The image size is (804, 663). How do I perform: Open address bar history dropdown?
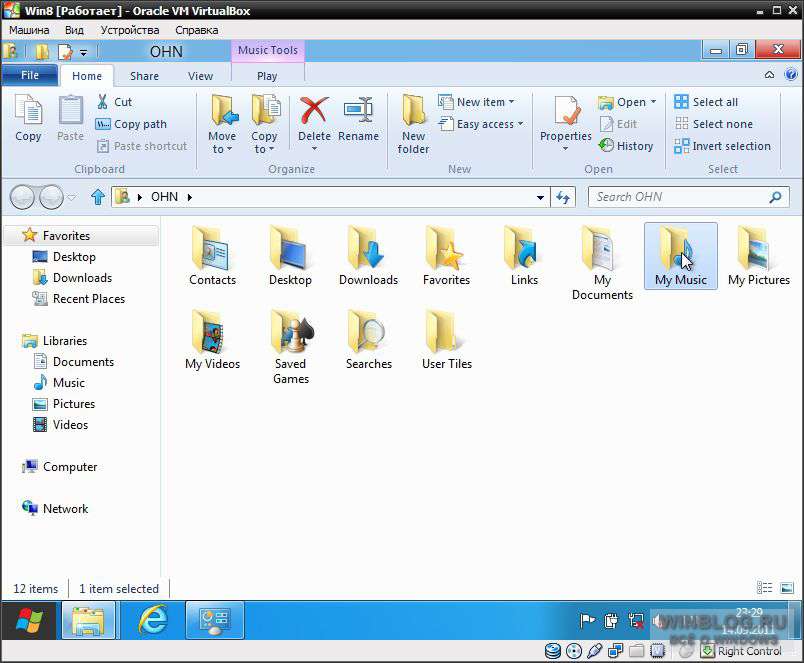coord(540,197)
